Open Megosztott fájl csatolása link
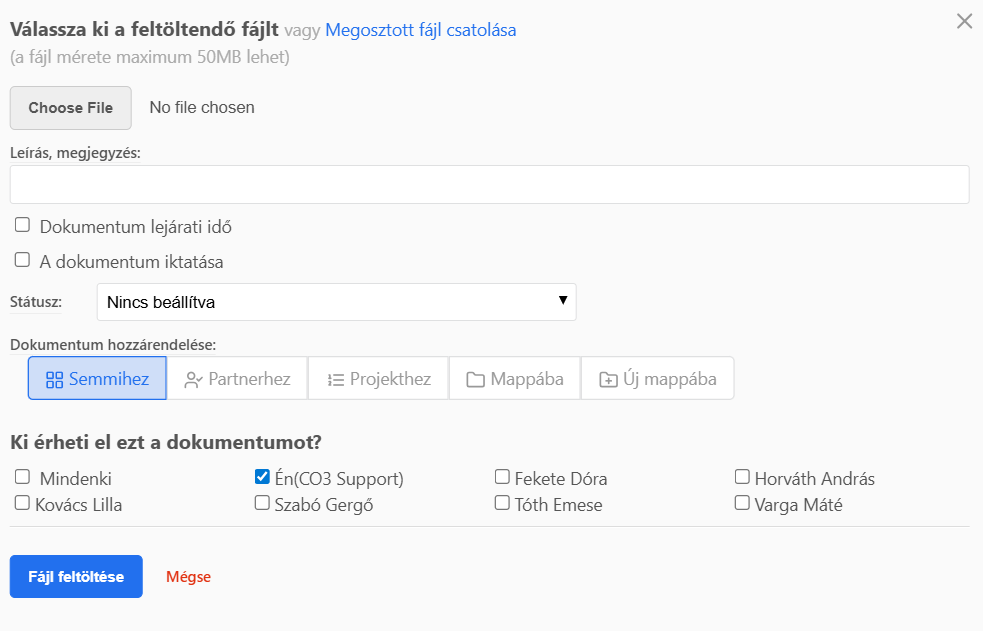 421,30
